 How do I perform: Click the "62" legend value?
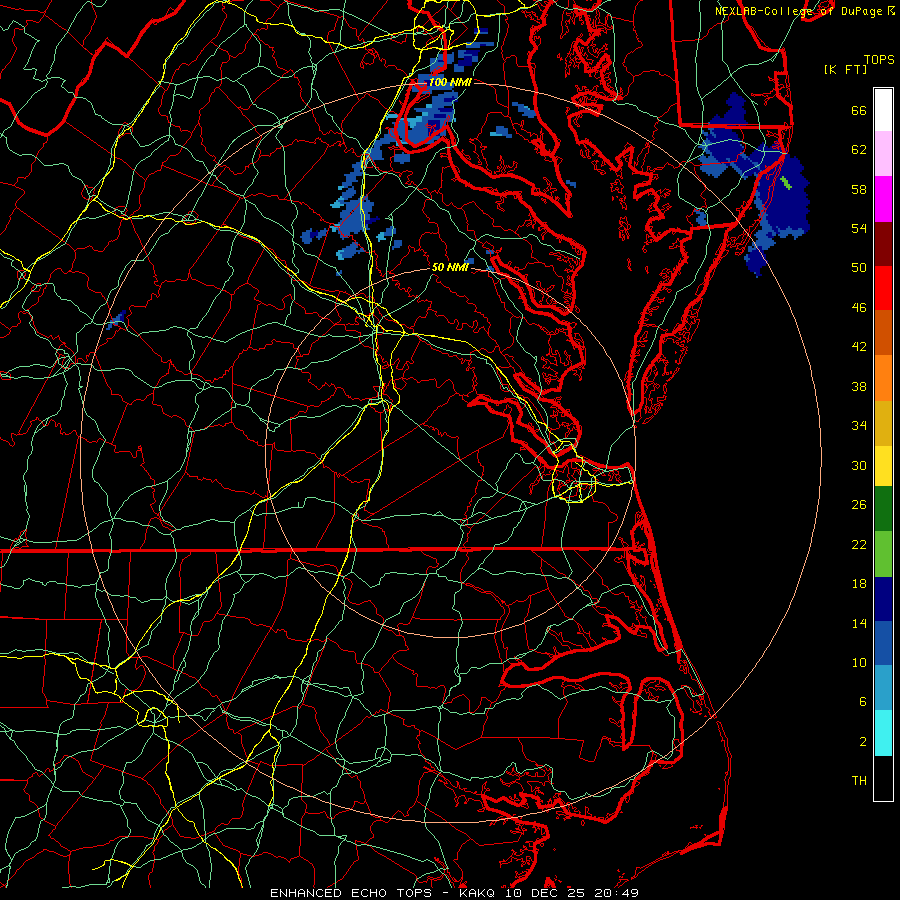[x=859, y=150]
